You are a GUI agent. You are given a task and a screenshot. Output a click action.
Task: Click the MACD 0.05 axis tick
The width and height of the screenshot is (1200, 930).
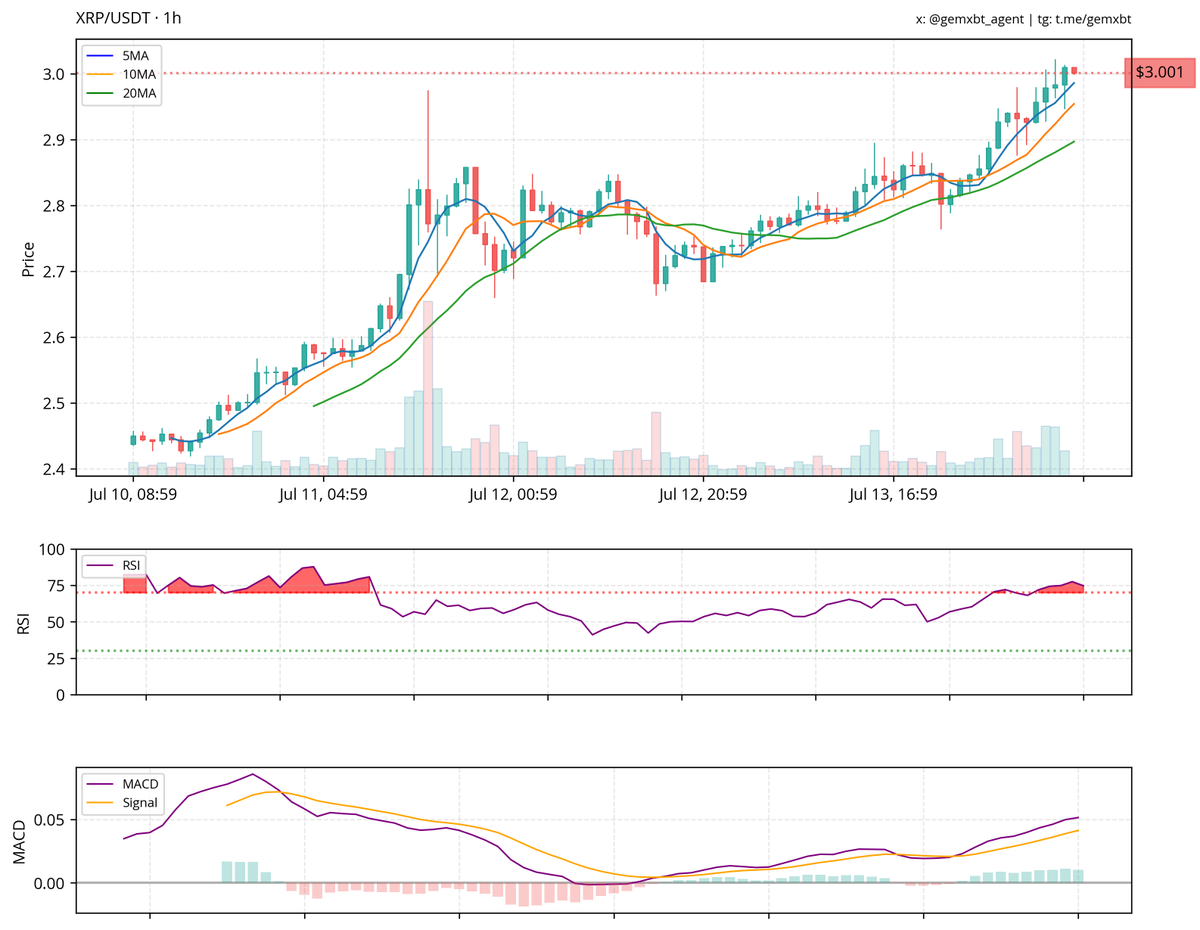pos(51,820)
